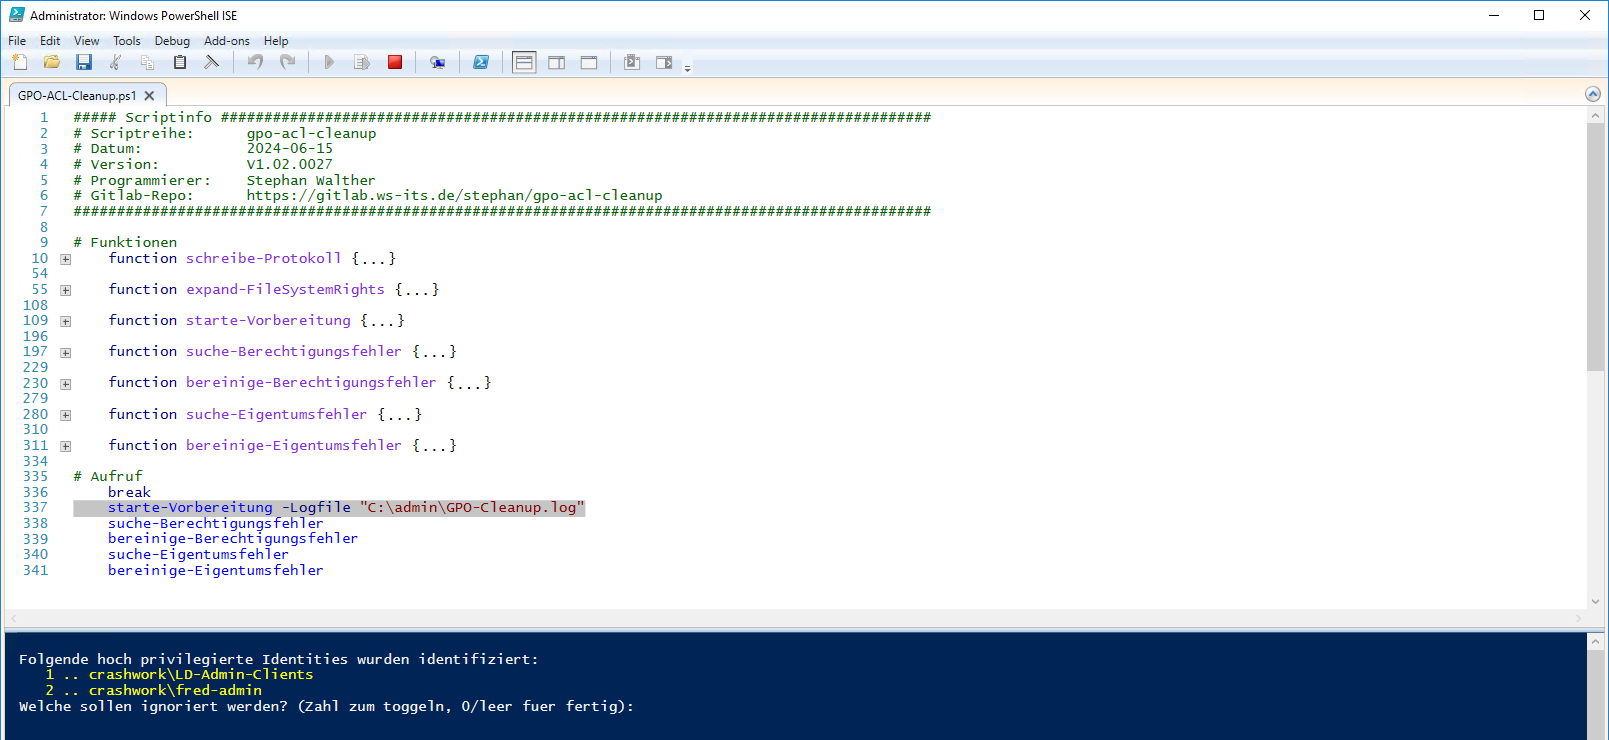
Task: Click the Gitlab repo URL in line 6
Action: tap(455, 196)
